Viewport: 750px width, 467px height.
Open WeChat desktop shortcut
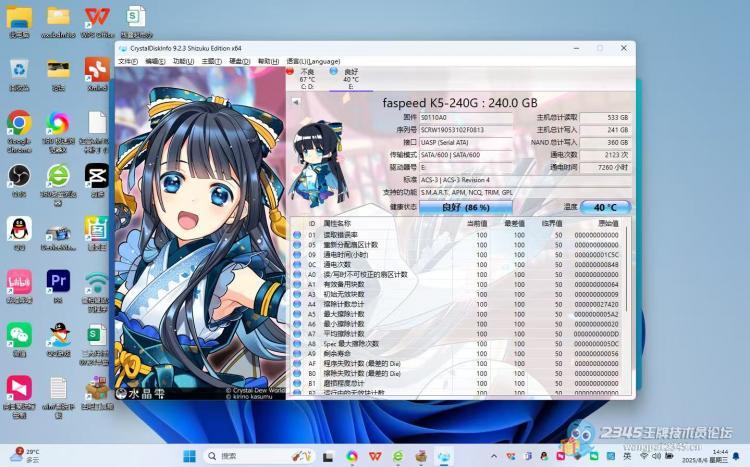click(19, 340)
